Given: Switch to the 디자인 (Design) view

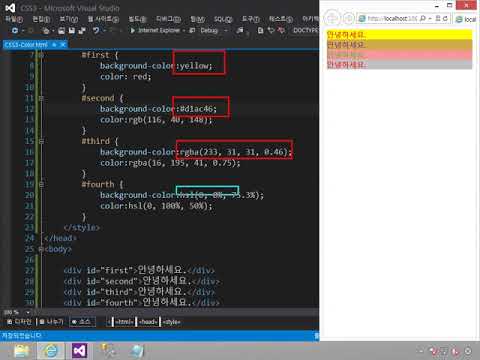Looking at the screenshot, I should (19, 322).
